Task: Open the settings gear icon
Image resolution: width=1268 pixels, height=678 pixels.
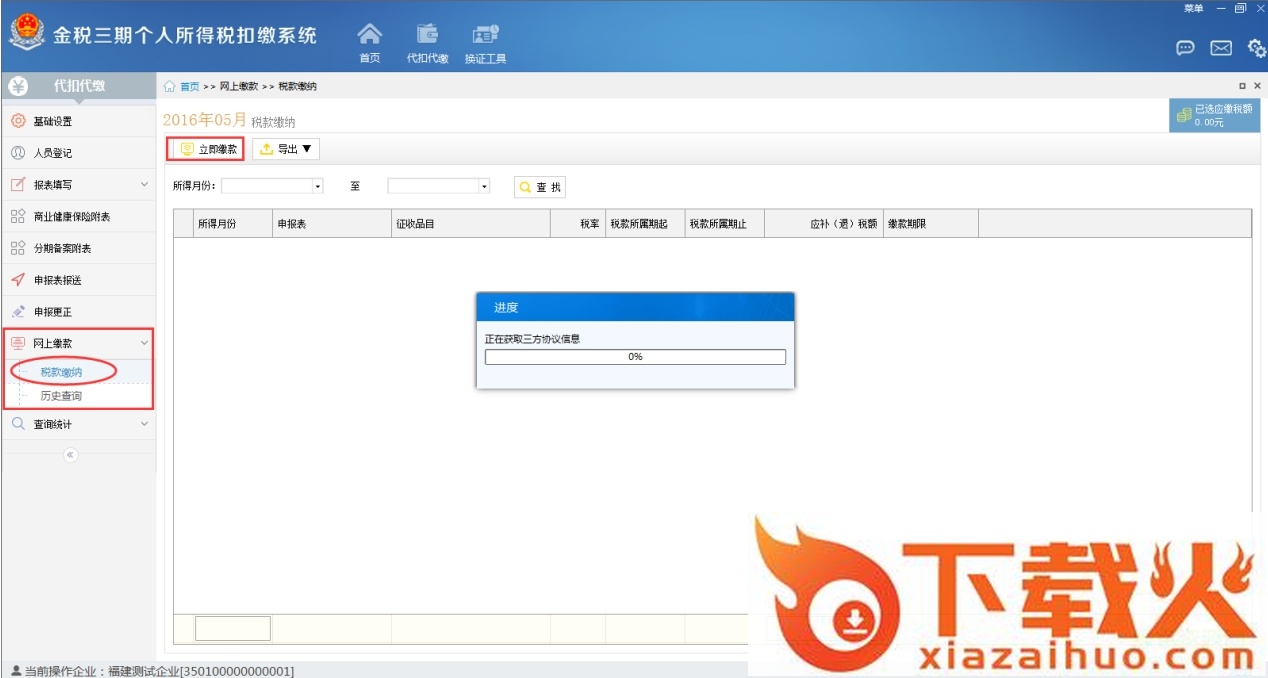Action: coord(1256,48)
